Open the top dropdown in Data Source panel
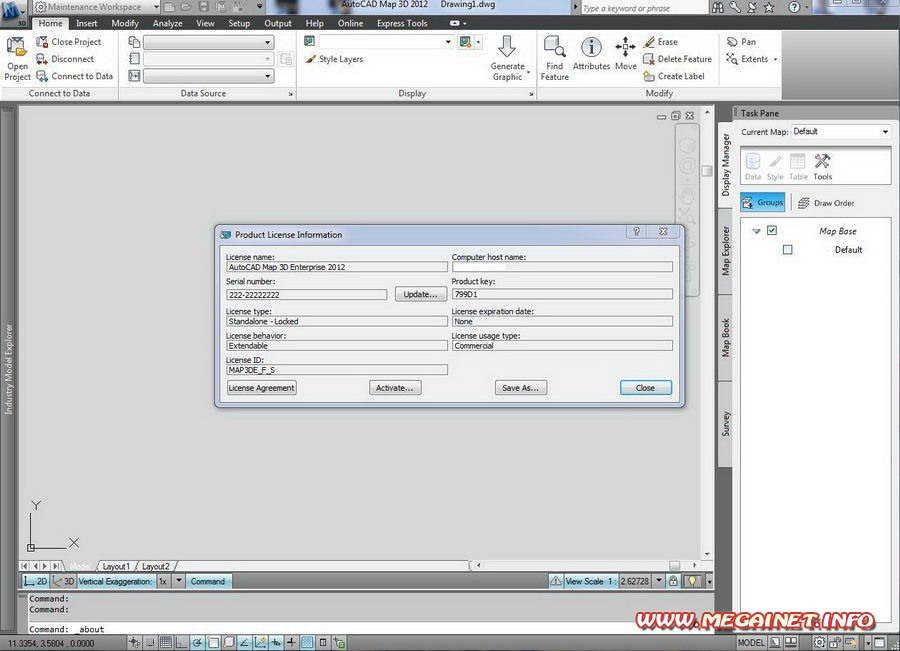The height and width of the screenshot is (651, 900). [x=208, y=42]
